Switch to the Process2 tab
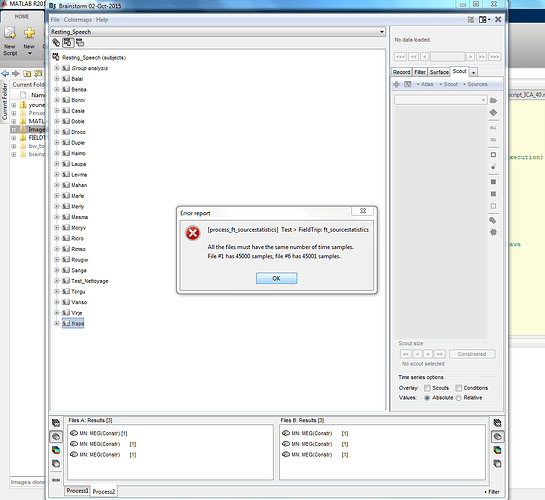 tap(104, 491)
